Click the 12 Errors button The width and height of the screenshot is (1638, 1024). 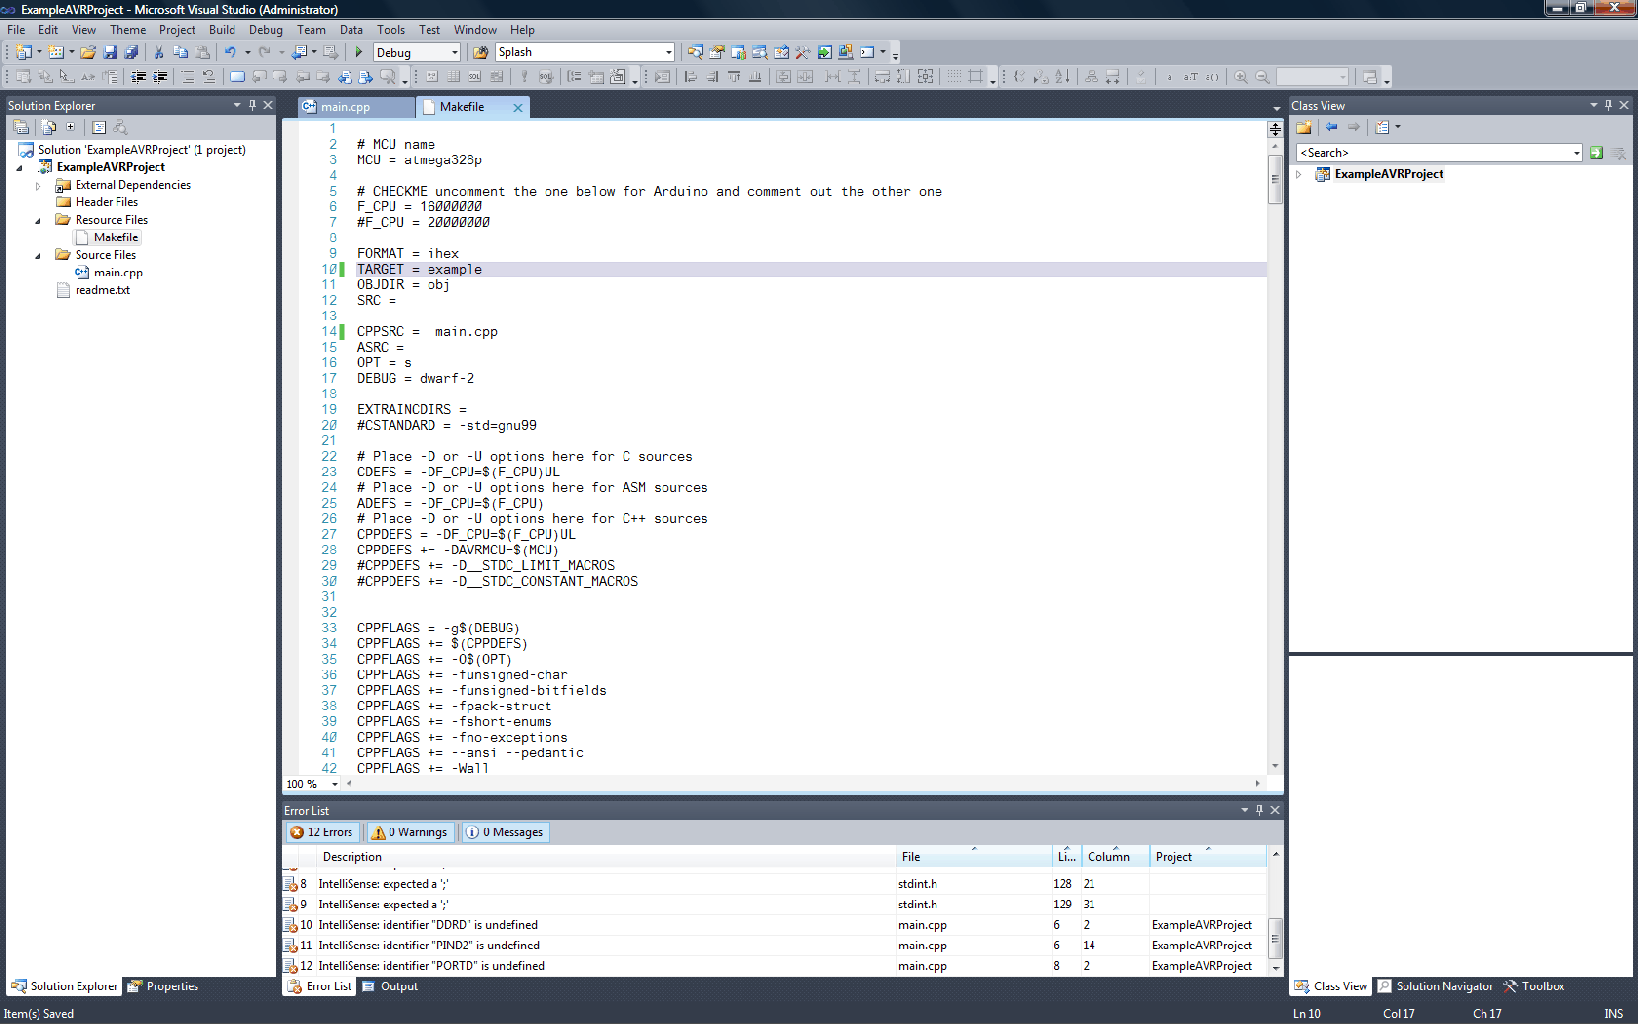(322, 831)
